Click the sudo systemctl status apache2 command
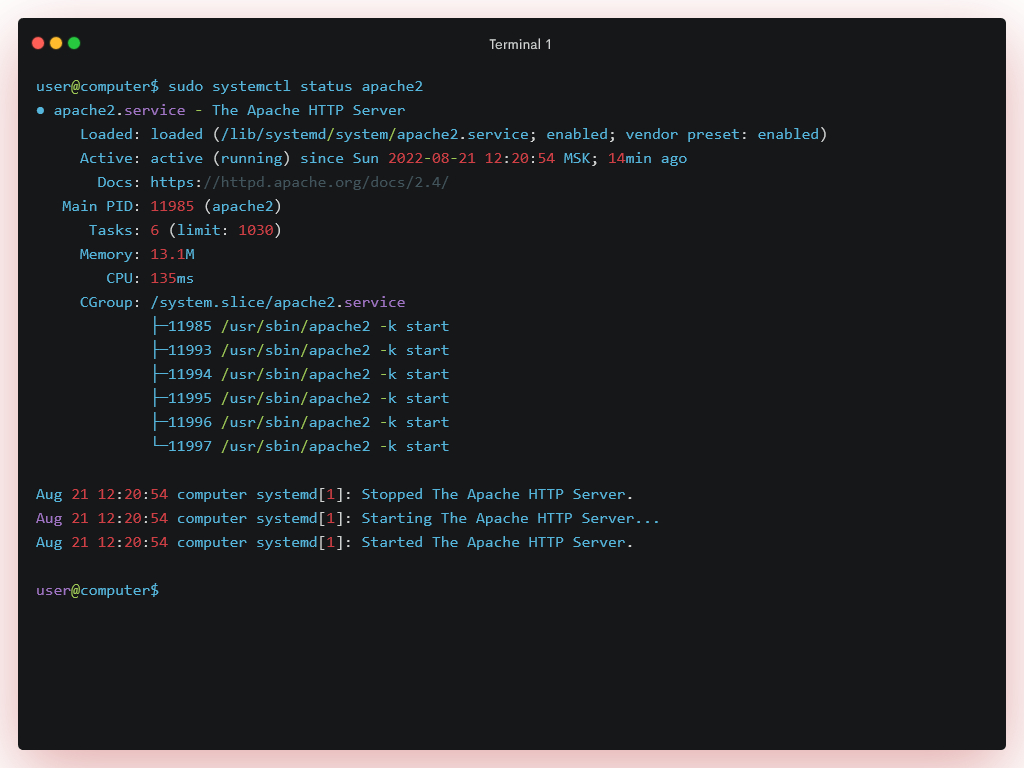Viewport: 1024px width, 768px height. (295, 86)
